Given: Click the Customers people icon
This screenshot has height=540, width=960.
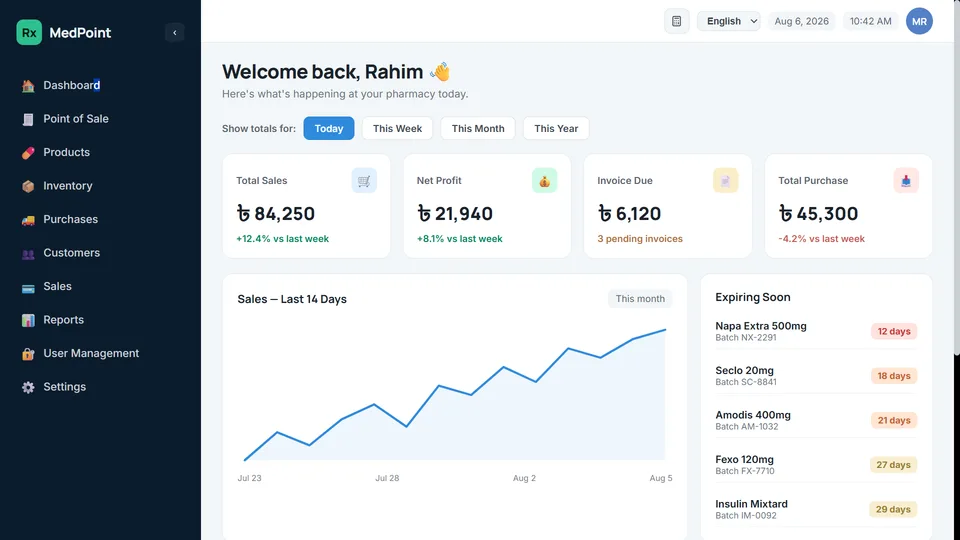Looking at the screenshot, I should (28, 253).
